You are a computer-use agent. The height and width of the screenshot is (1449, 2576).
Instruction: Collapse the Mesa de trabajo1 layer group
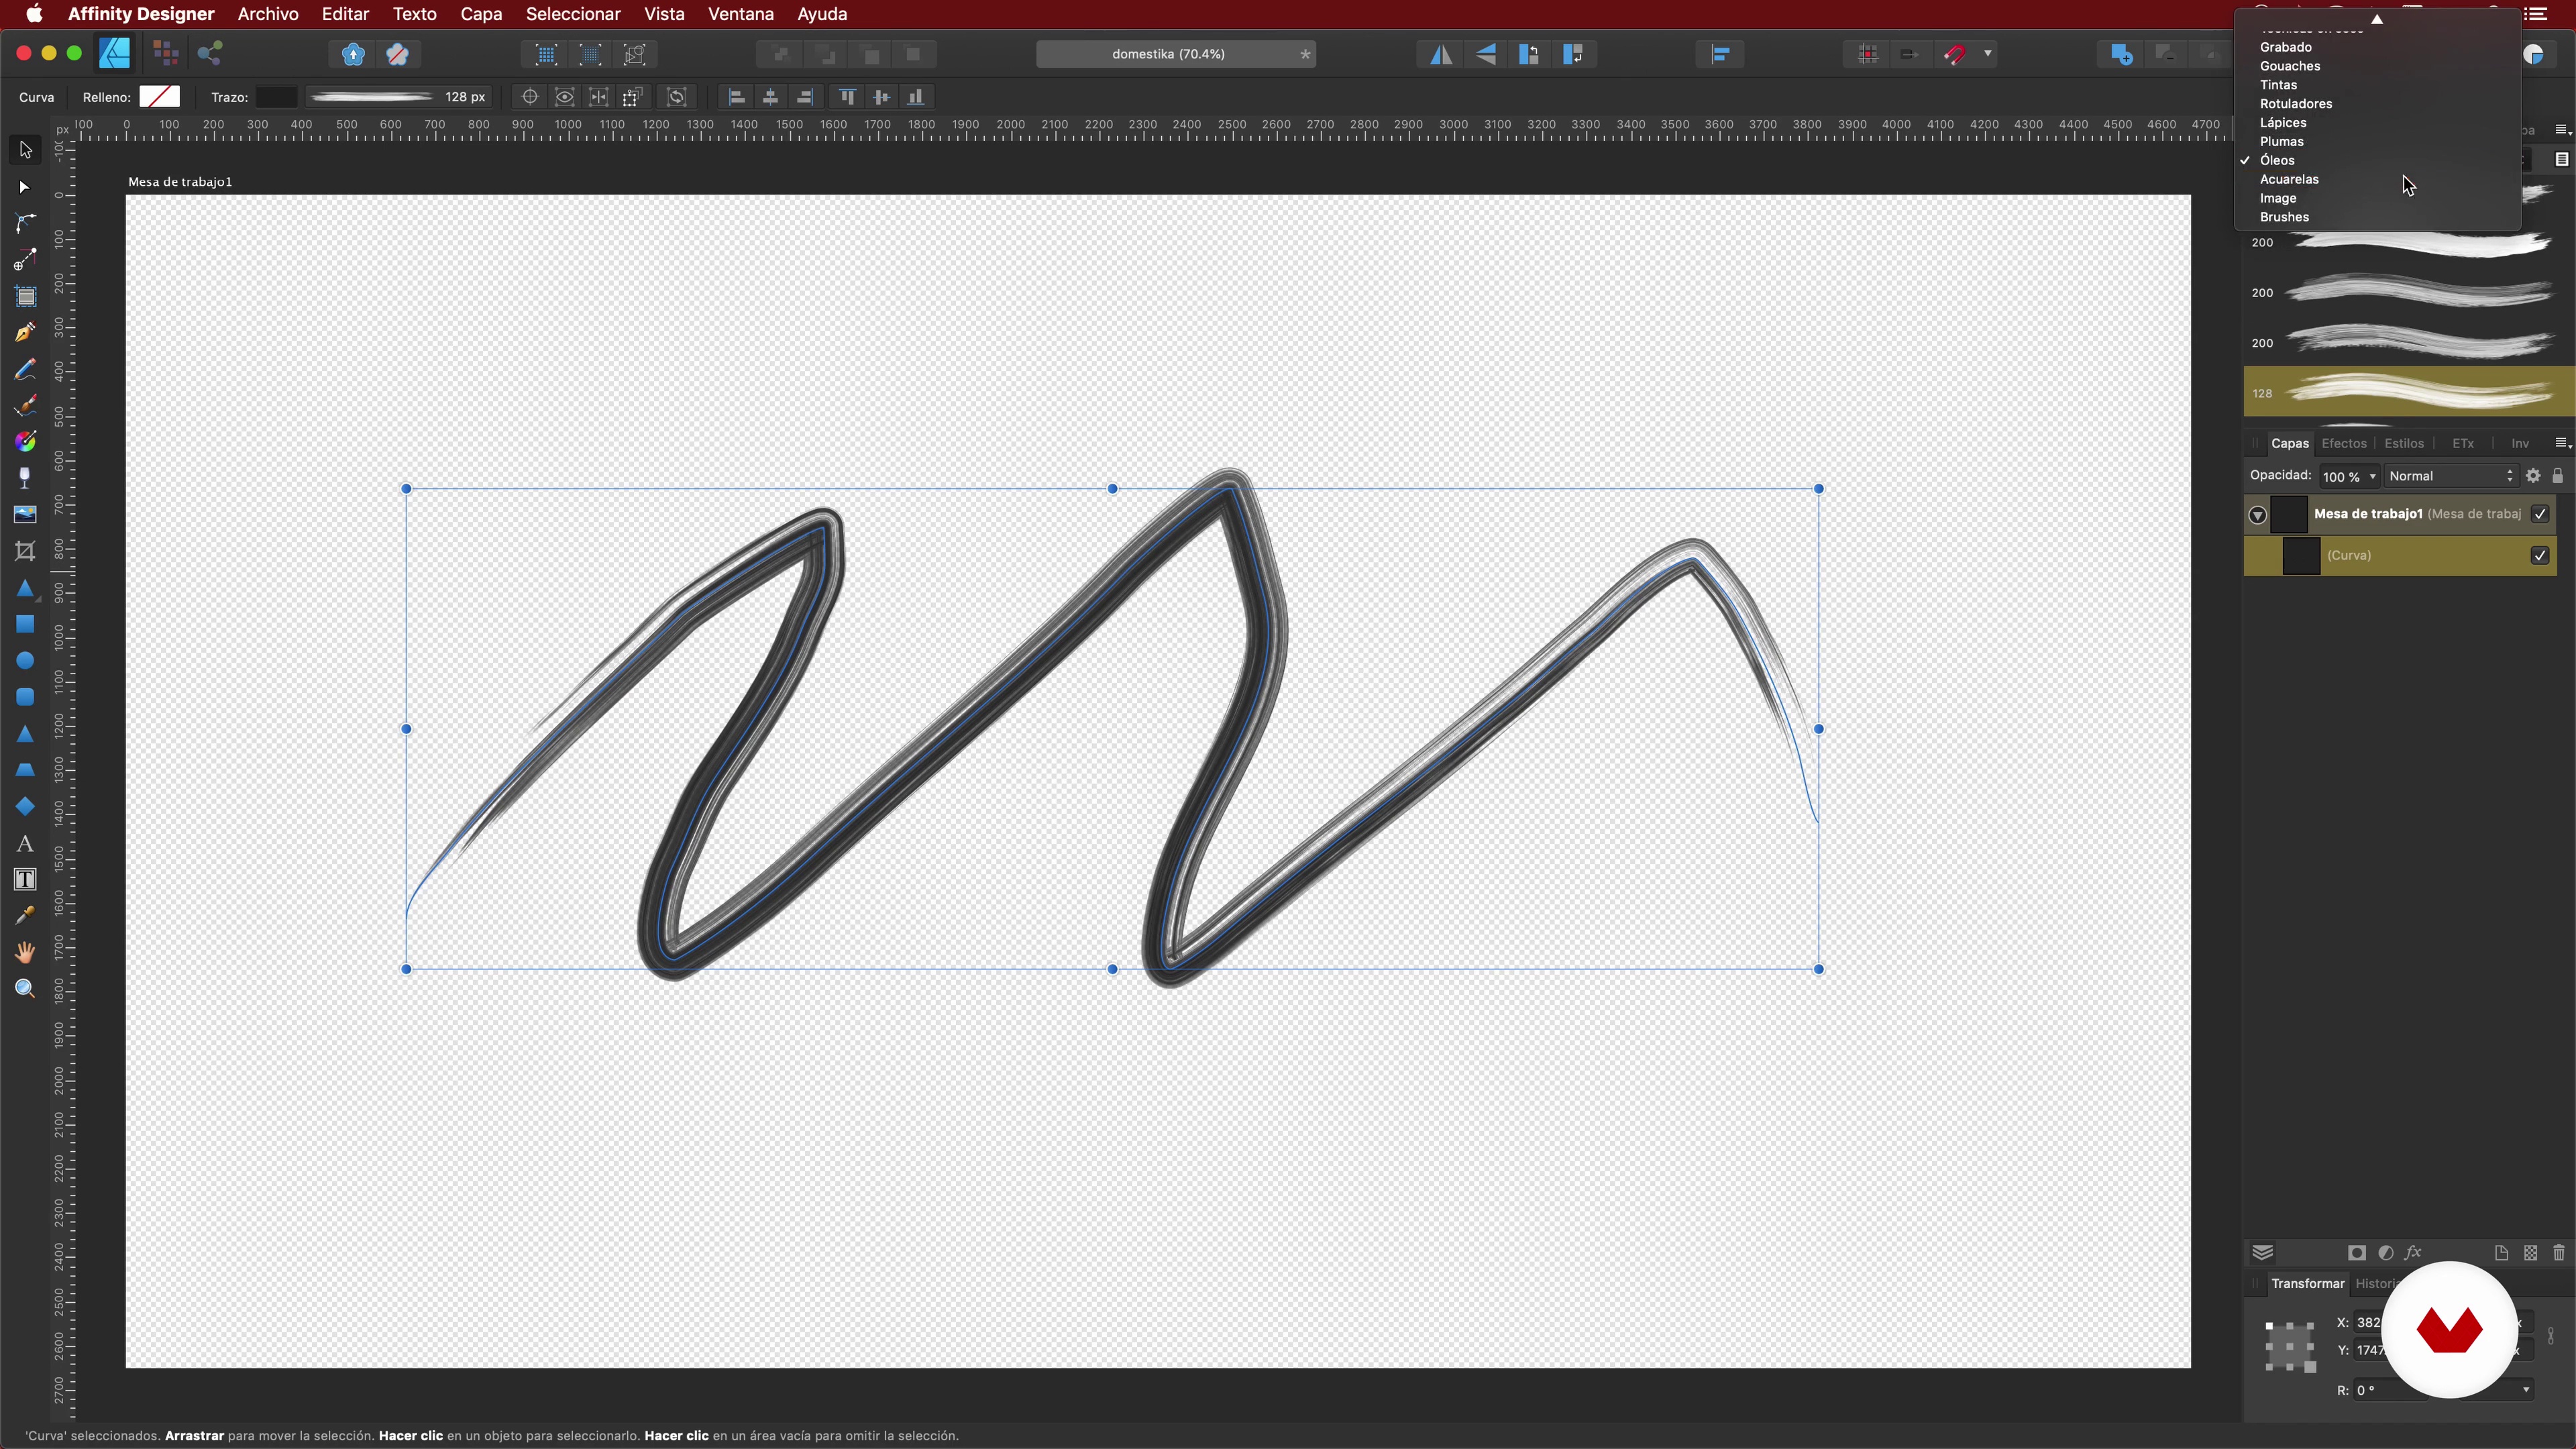click(2257, 515)
